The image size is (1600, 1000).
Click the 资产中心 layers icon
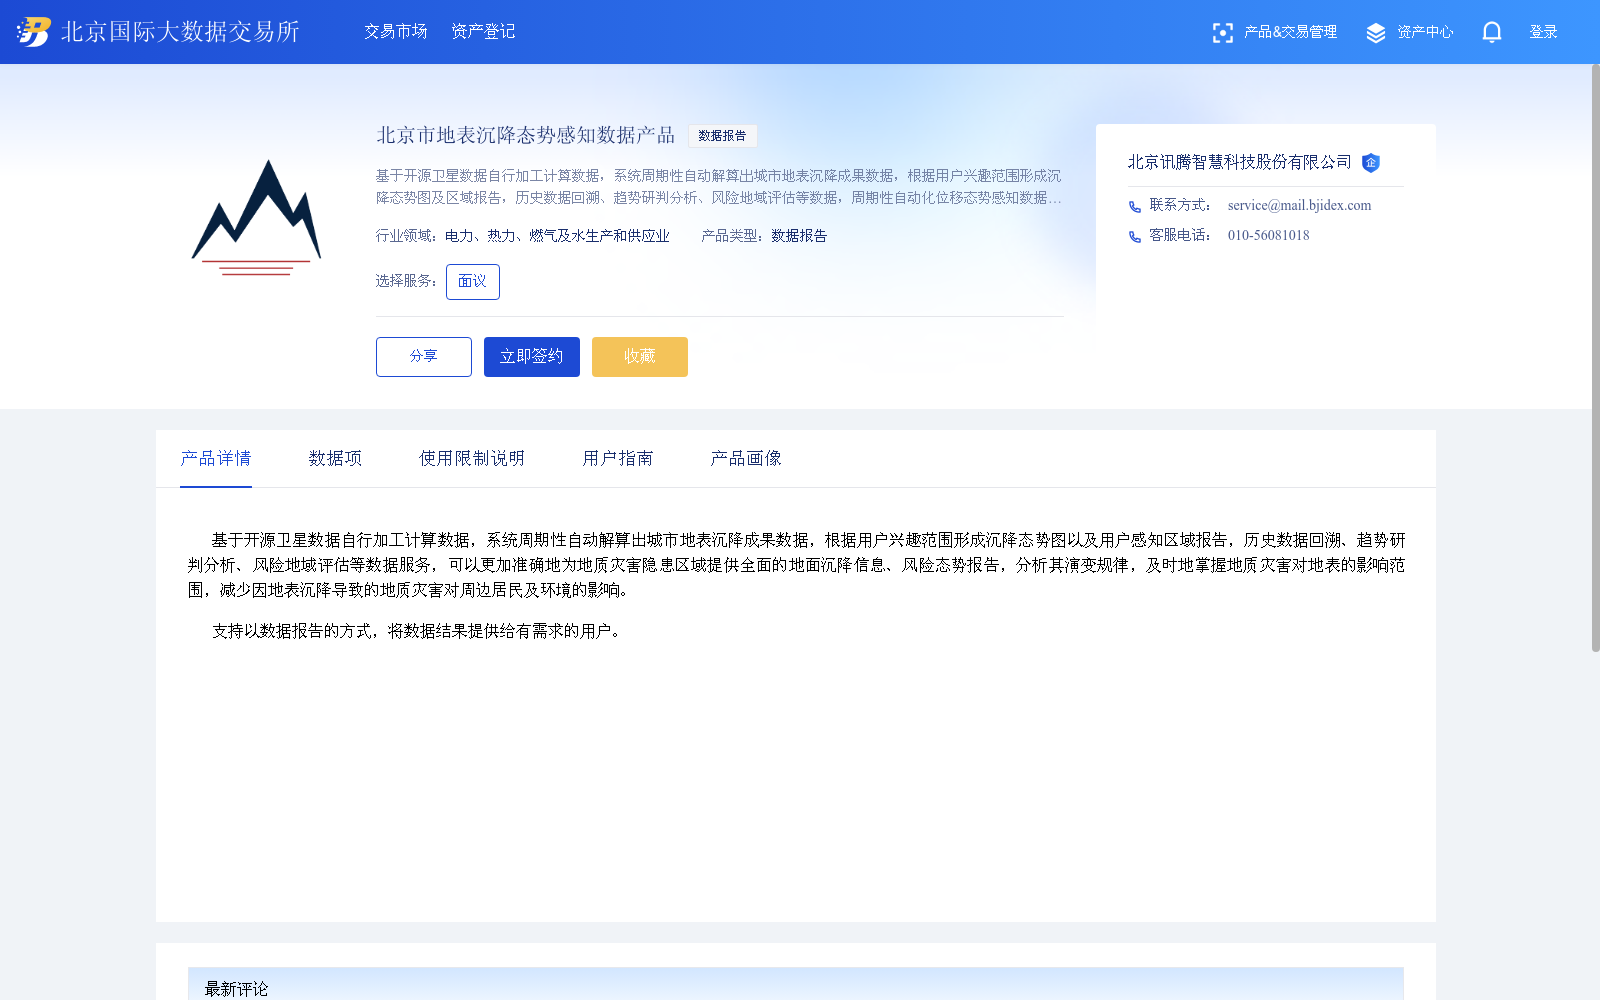click(x=1376, y=33)
